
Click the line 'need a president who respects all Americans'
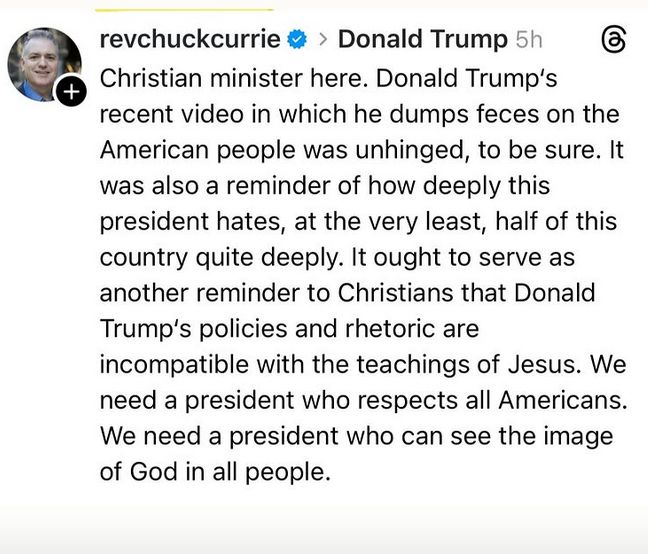point(364,400)
